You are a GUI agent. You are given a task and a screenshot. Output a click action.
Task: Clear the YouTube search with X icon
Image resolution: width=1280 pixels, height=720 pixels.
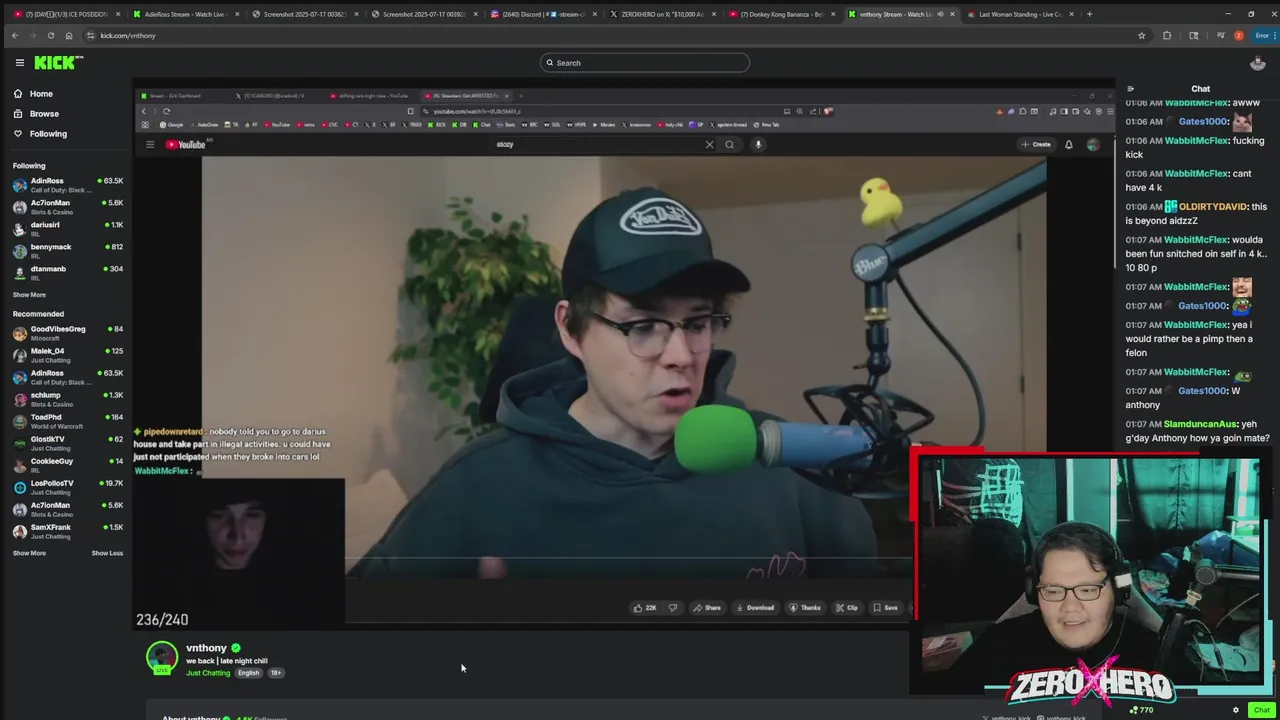[x=710, y=145]
